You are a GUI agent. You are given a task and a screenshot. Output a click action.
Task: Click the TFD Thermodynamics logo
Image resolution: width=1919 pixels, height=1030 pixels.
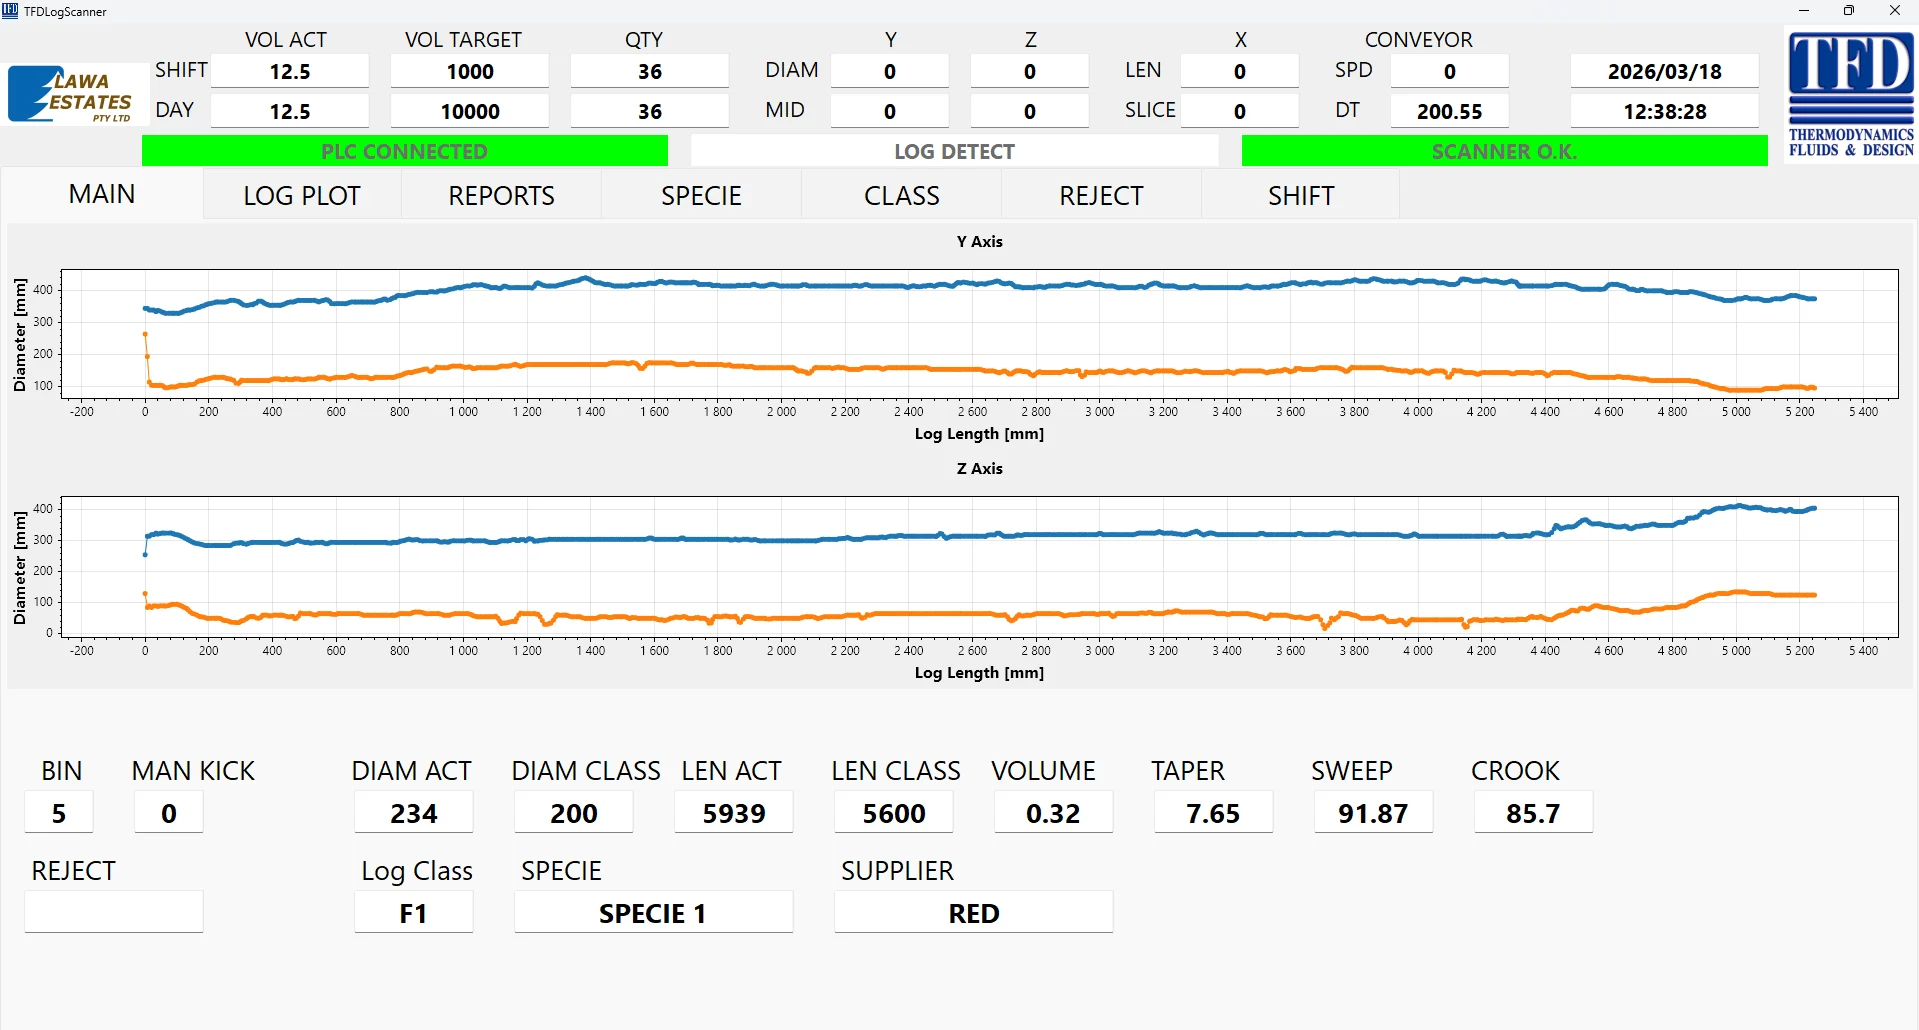coord(1850,95)
